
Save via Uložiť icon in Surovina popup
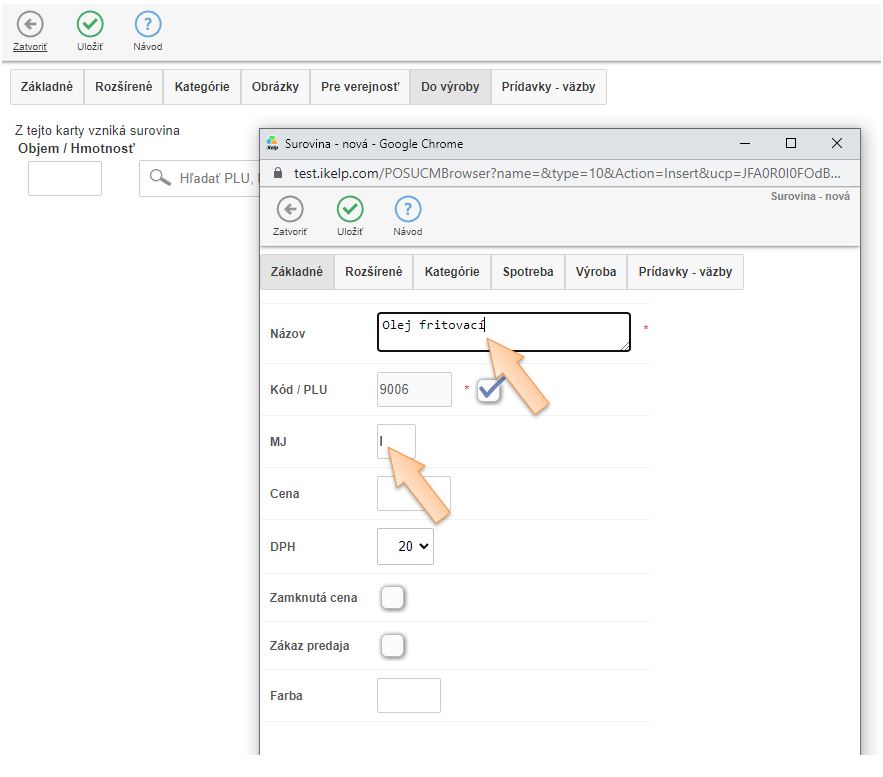[349, 209]
